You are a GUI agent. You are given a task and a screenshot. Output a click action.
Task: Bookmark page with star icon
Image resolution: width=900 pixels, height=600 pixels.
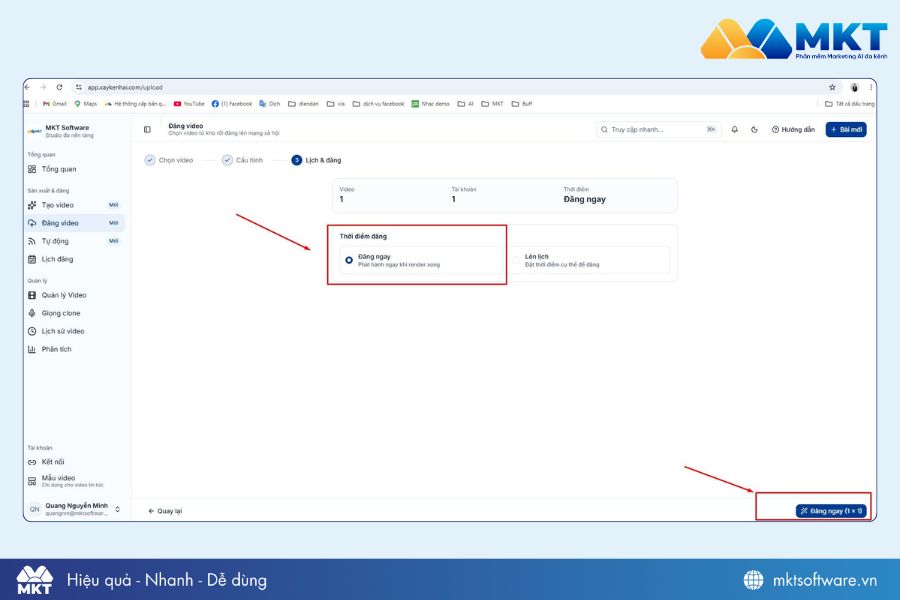[832, 87]
